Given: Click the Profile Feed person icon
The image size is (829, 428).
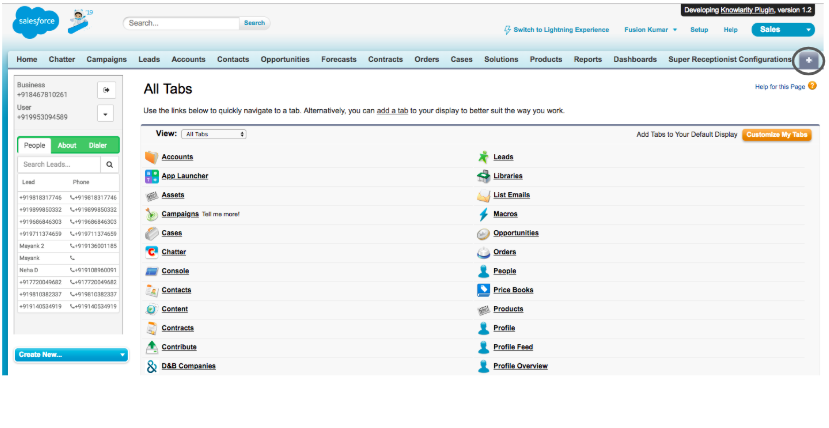Looking at the screenshot, I should click(x=483, y=347).
